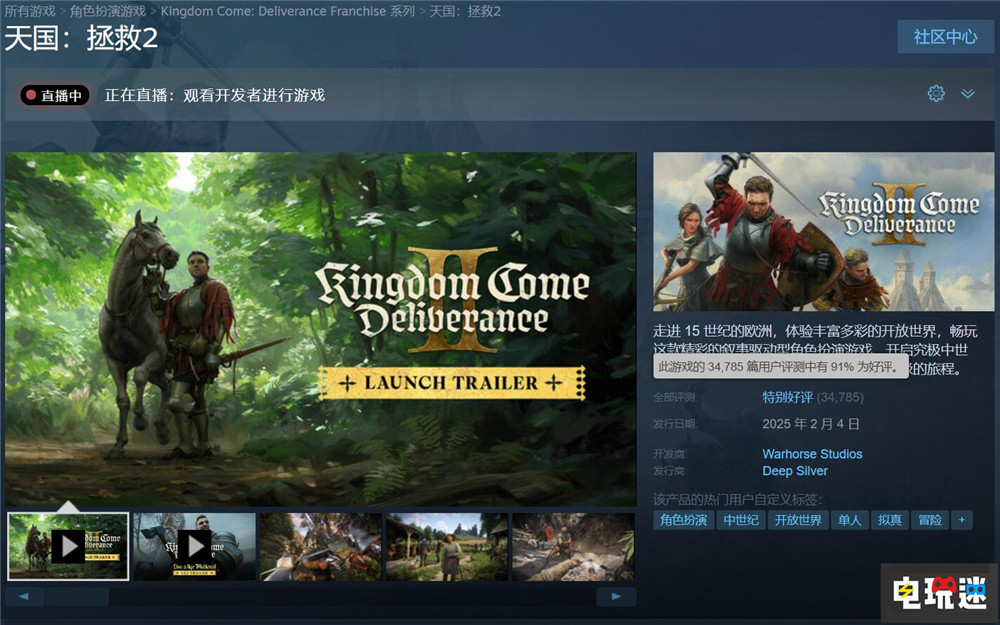Screen dimensions: 1000x625
Task: Open 角色扮演游戏 breadcrumb category
Action: (107, 11)
